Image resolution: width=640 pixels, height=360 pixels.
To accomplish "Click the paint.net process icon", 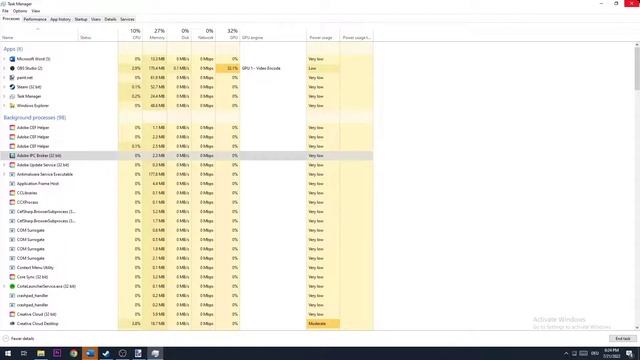I will [12, 78].
